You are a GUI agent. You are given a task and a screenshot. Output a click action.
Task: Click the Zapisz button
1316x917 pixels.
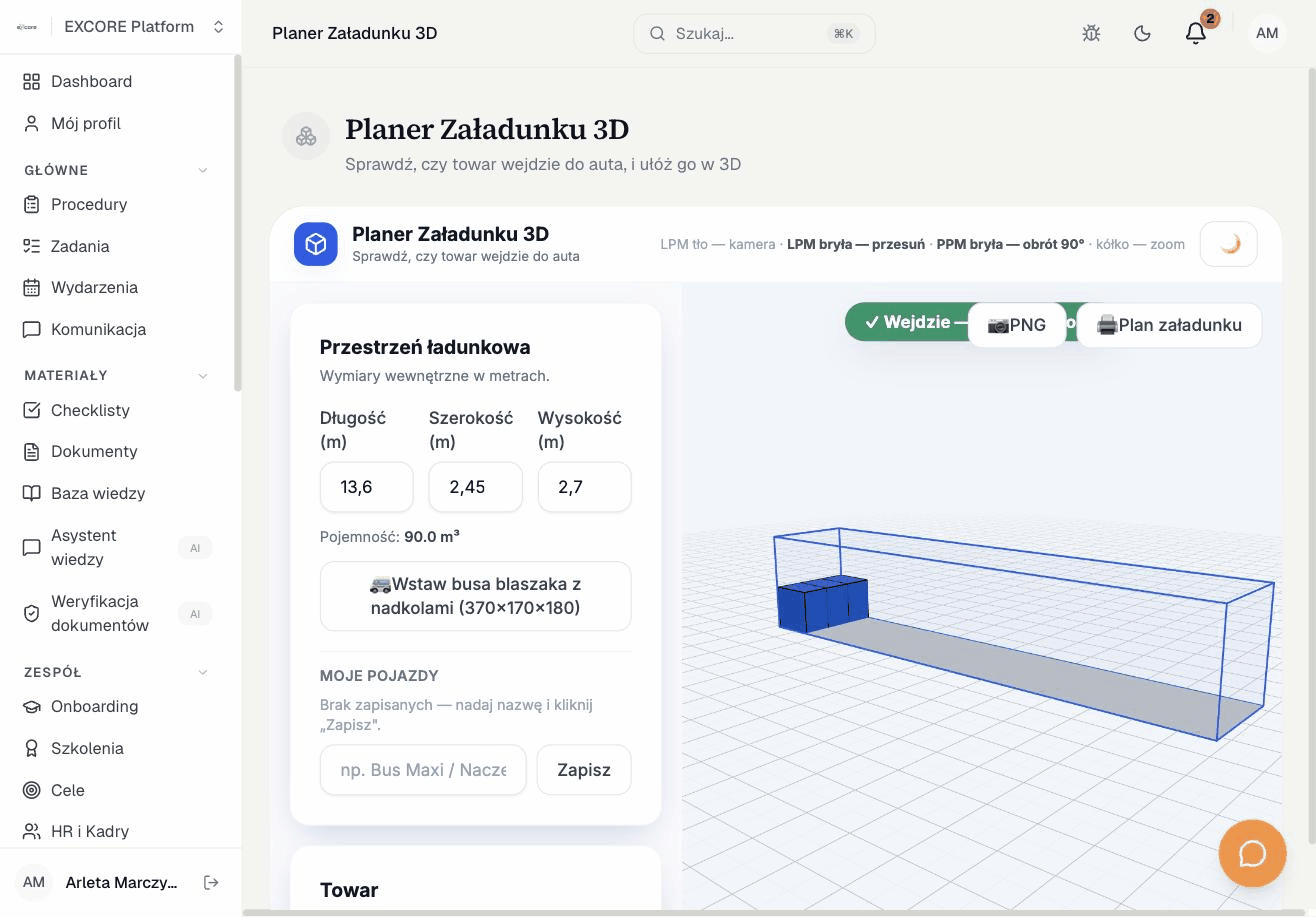click(584, 770)
